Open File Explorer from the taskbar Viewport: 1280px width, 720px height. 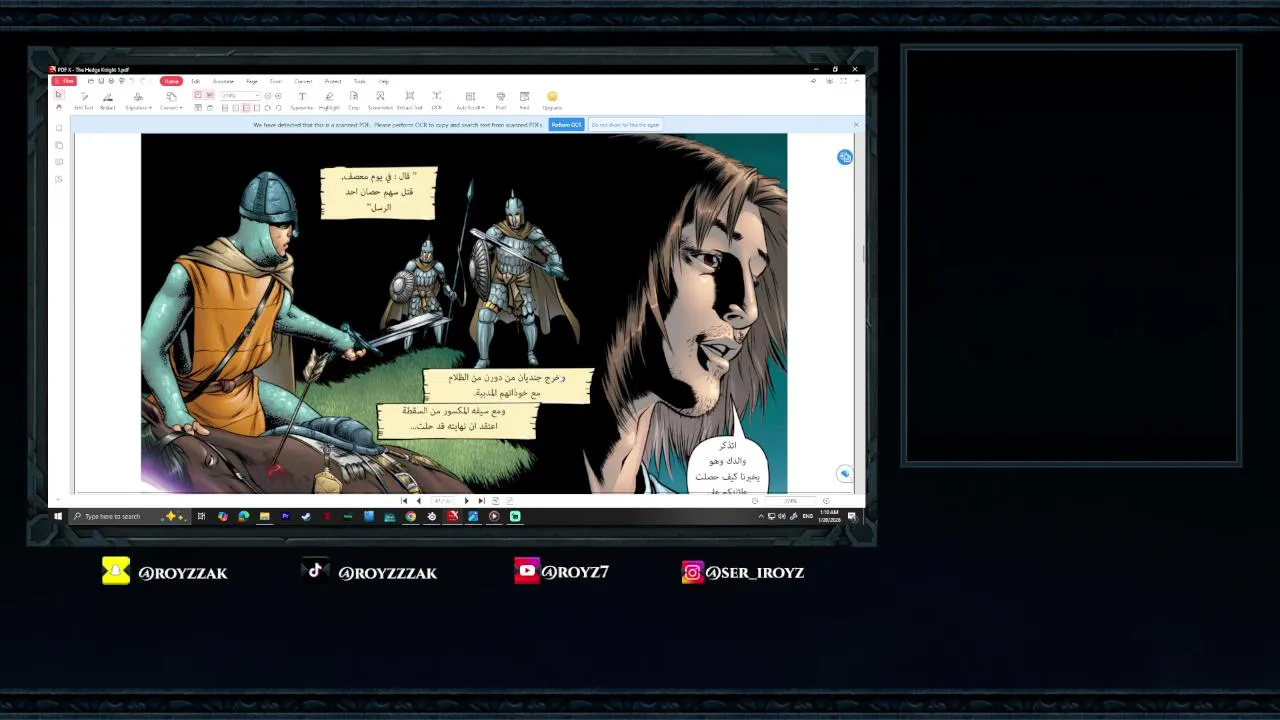coord(264,516)
